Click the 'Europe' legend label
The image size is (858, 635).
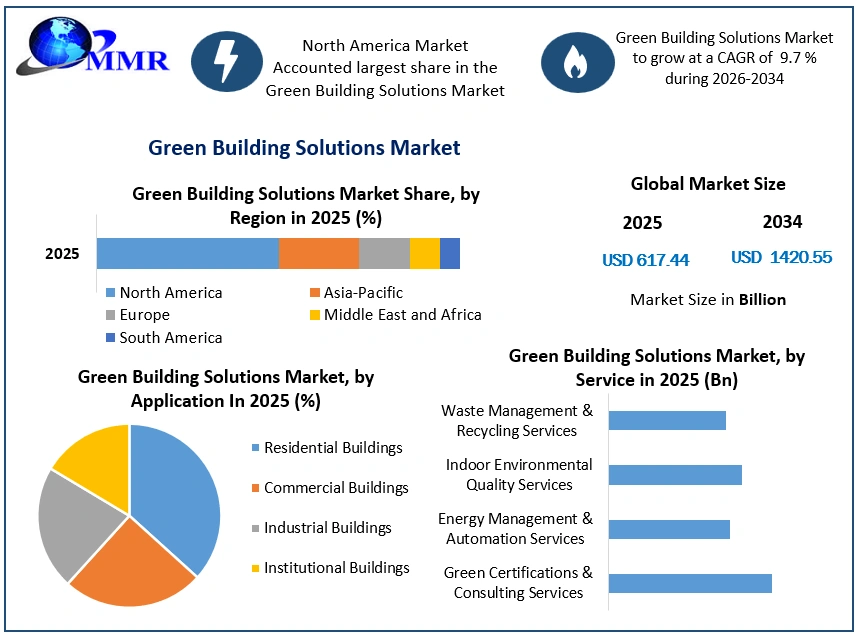(x=144, y=315)
